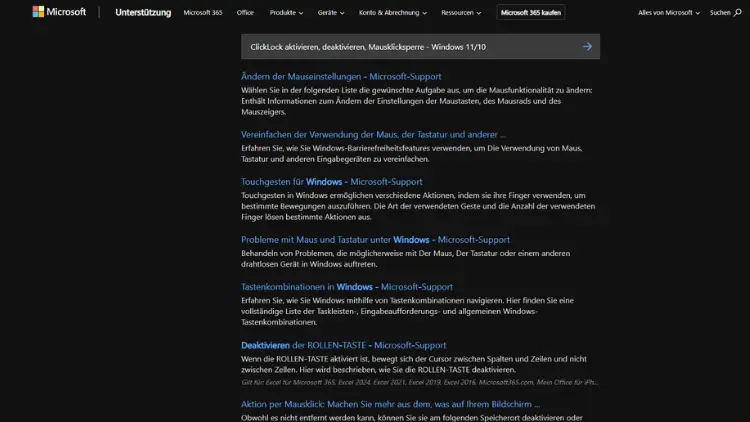Click description starting 'Wenn die ROLLEN-TASTE aktiviert'
Screen dimensions: 750x422
[x=414, y=364]
